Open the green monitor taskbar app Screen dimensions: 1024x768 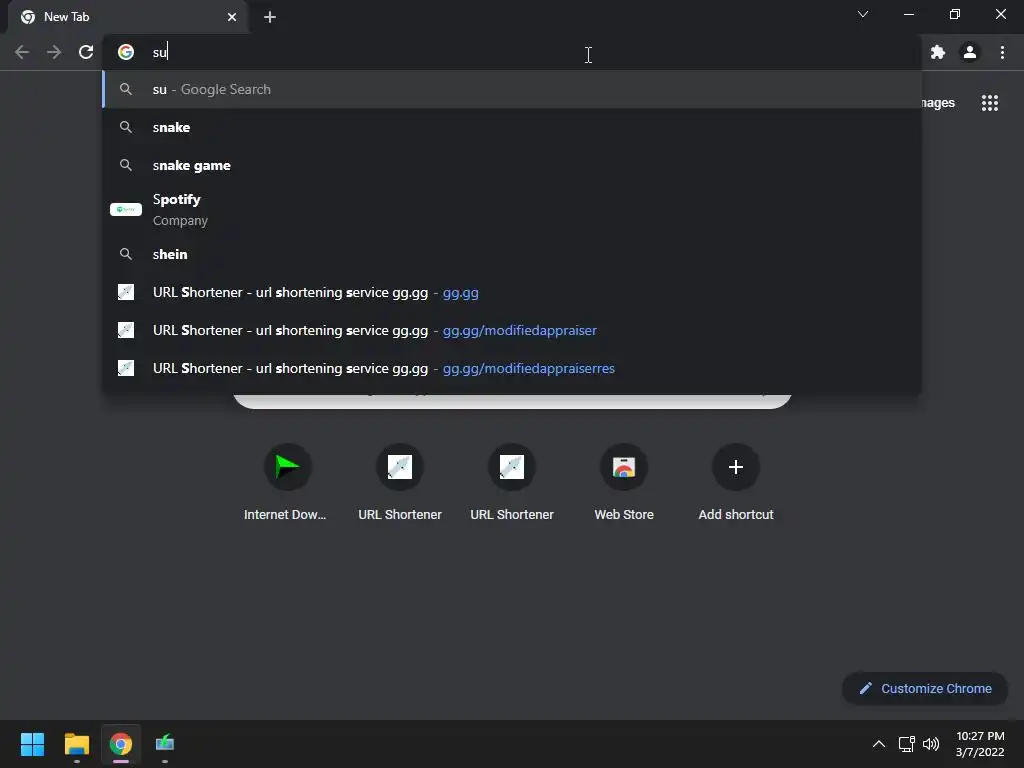[x=165, y=744]
